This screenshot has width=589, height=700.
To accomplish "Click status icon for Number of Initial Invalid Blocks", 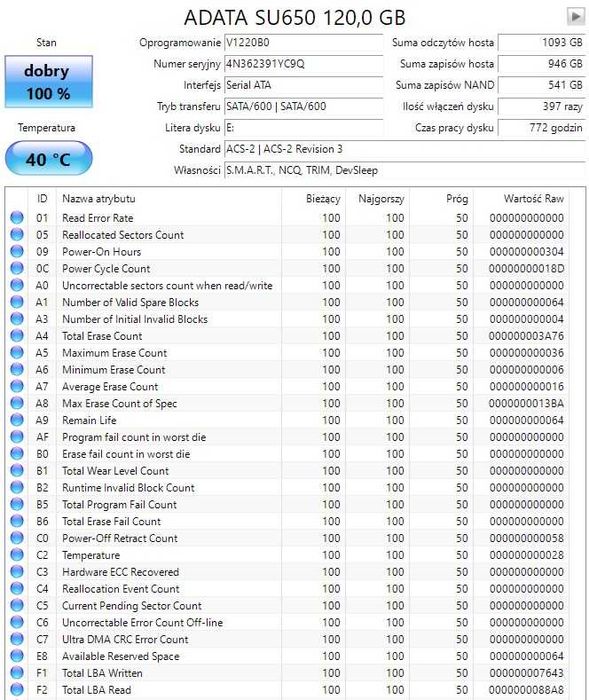I will coord(17,318).
